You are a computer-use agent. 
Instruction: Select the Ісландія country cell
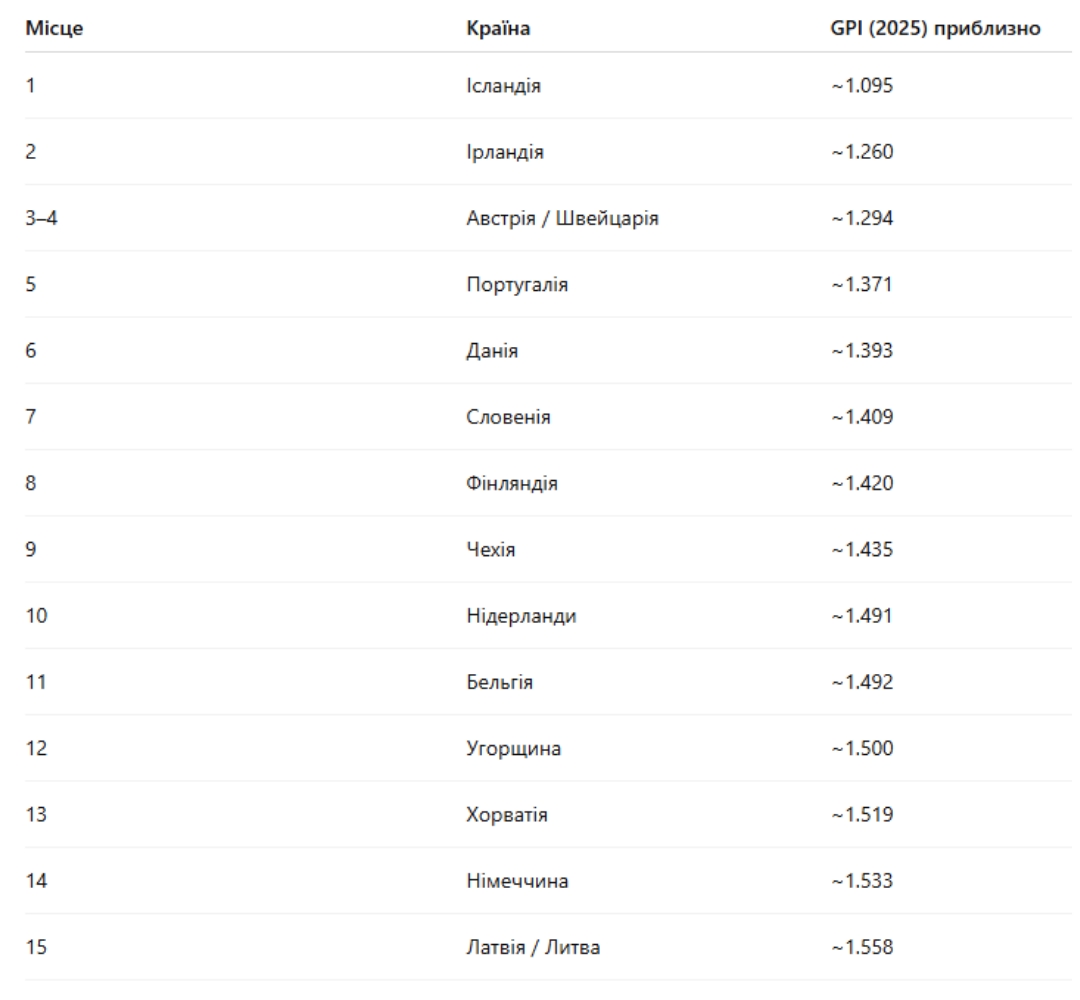pyautogui.click(x=503, y=86)
